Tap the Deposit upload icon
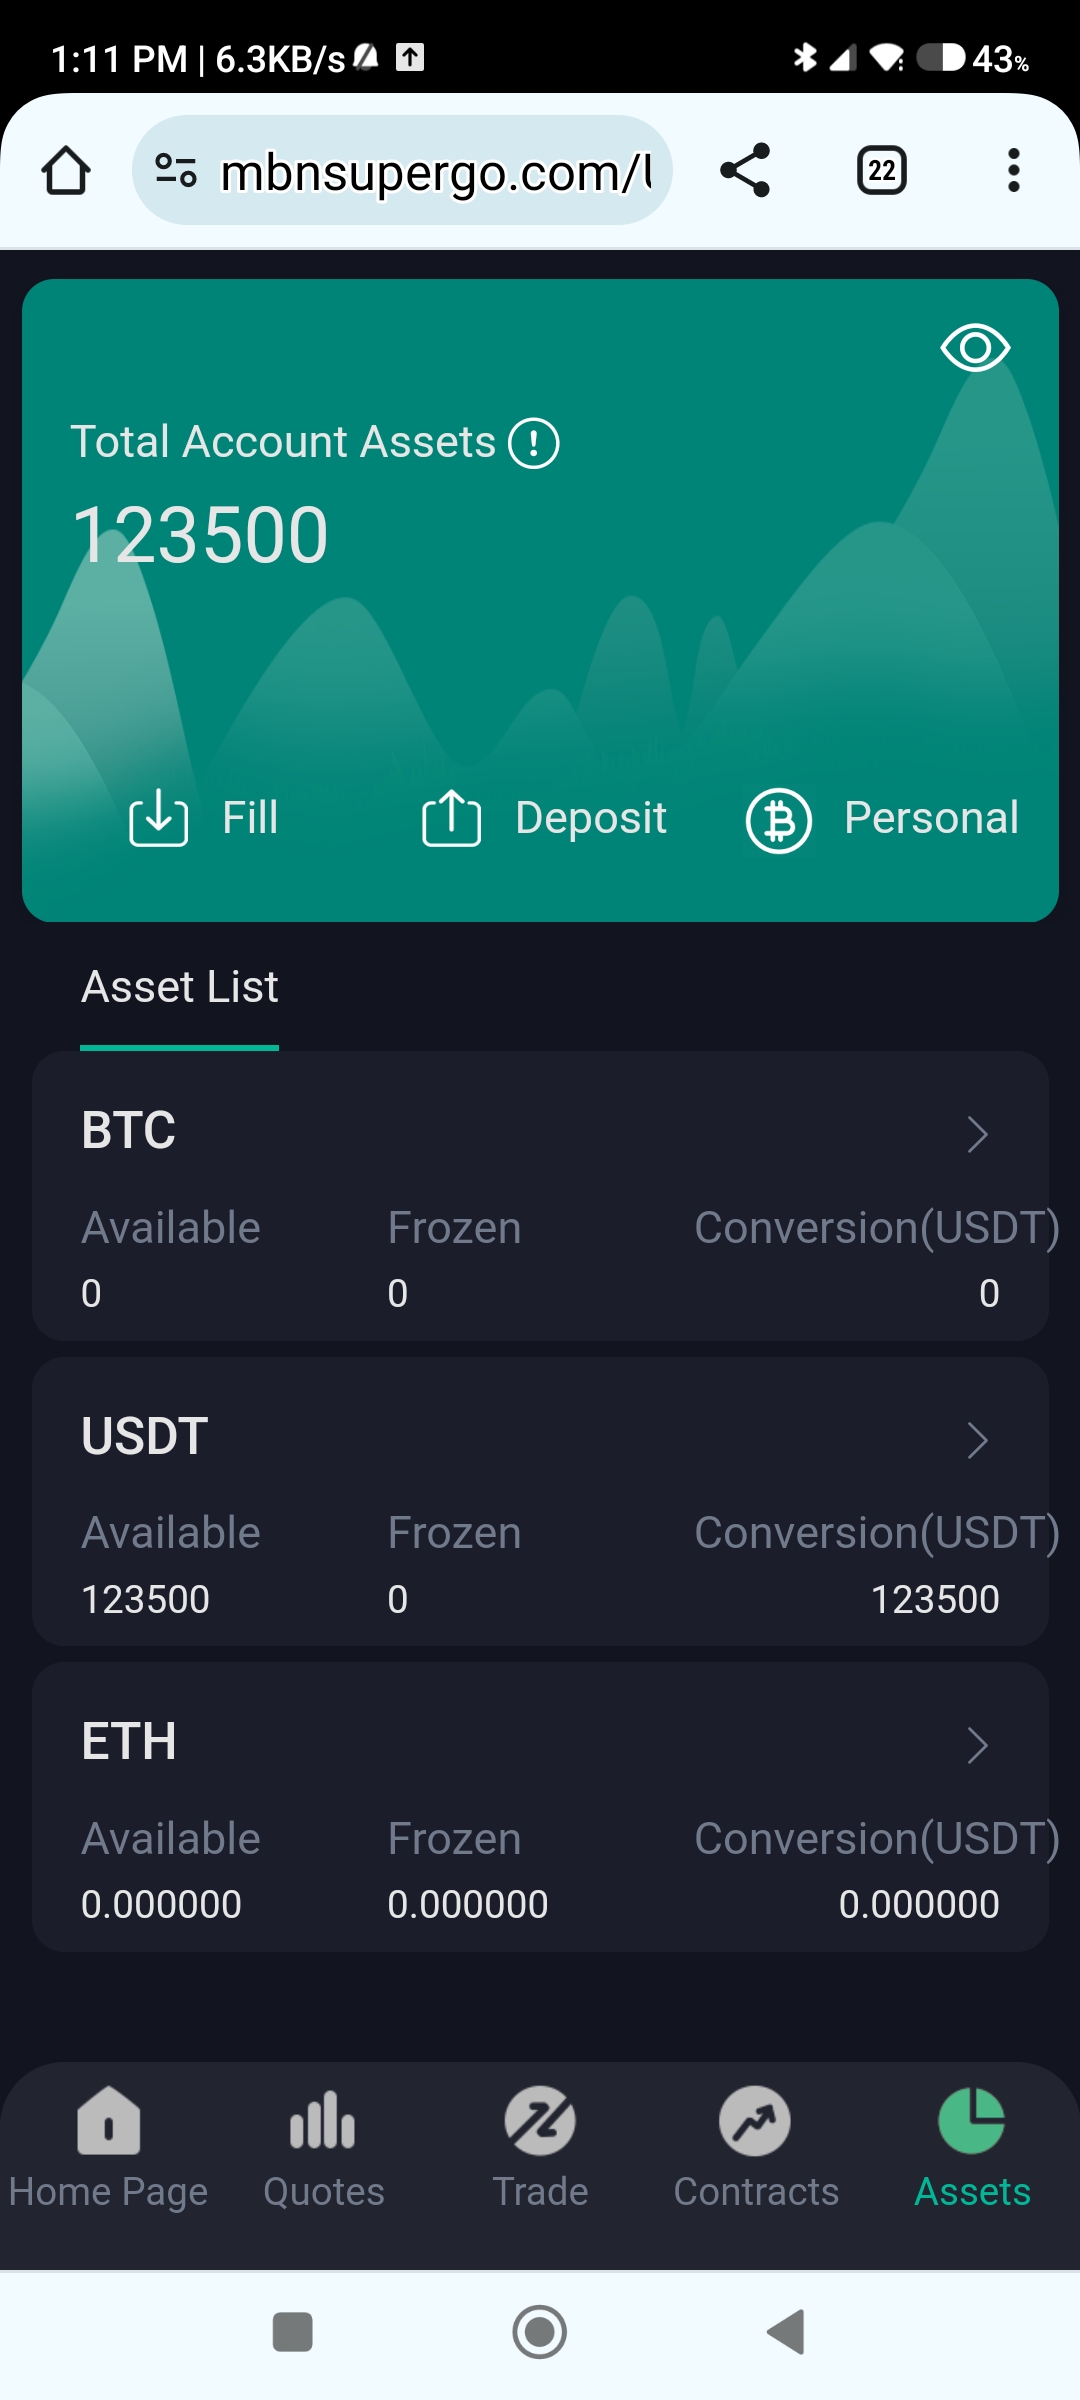1080x2400 pixels. point(451,818)
